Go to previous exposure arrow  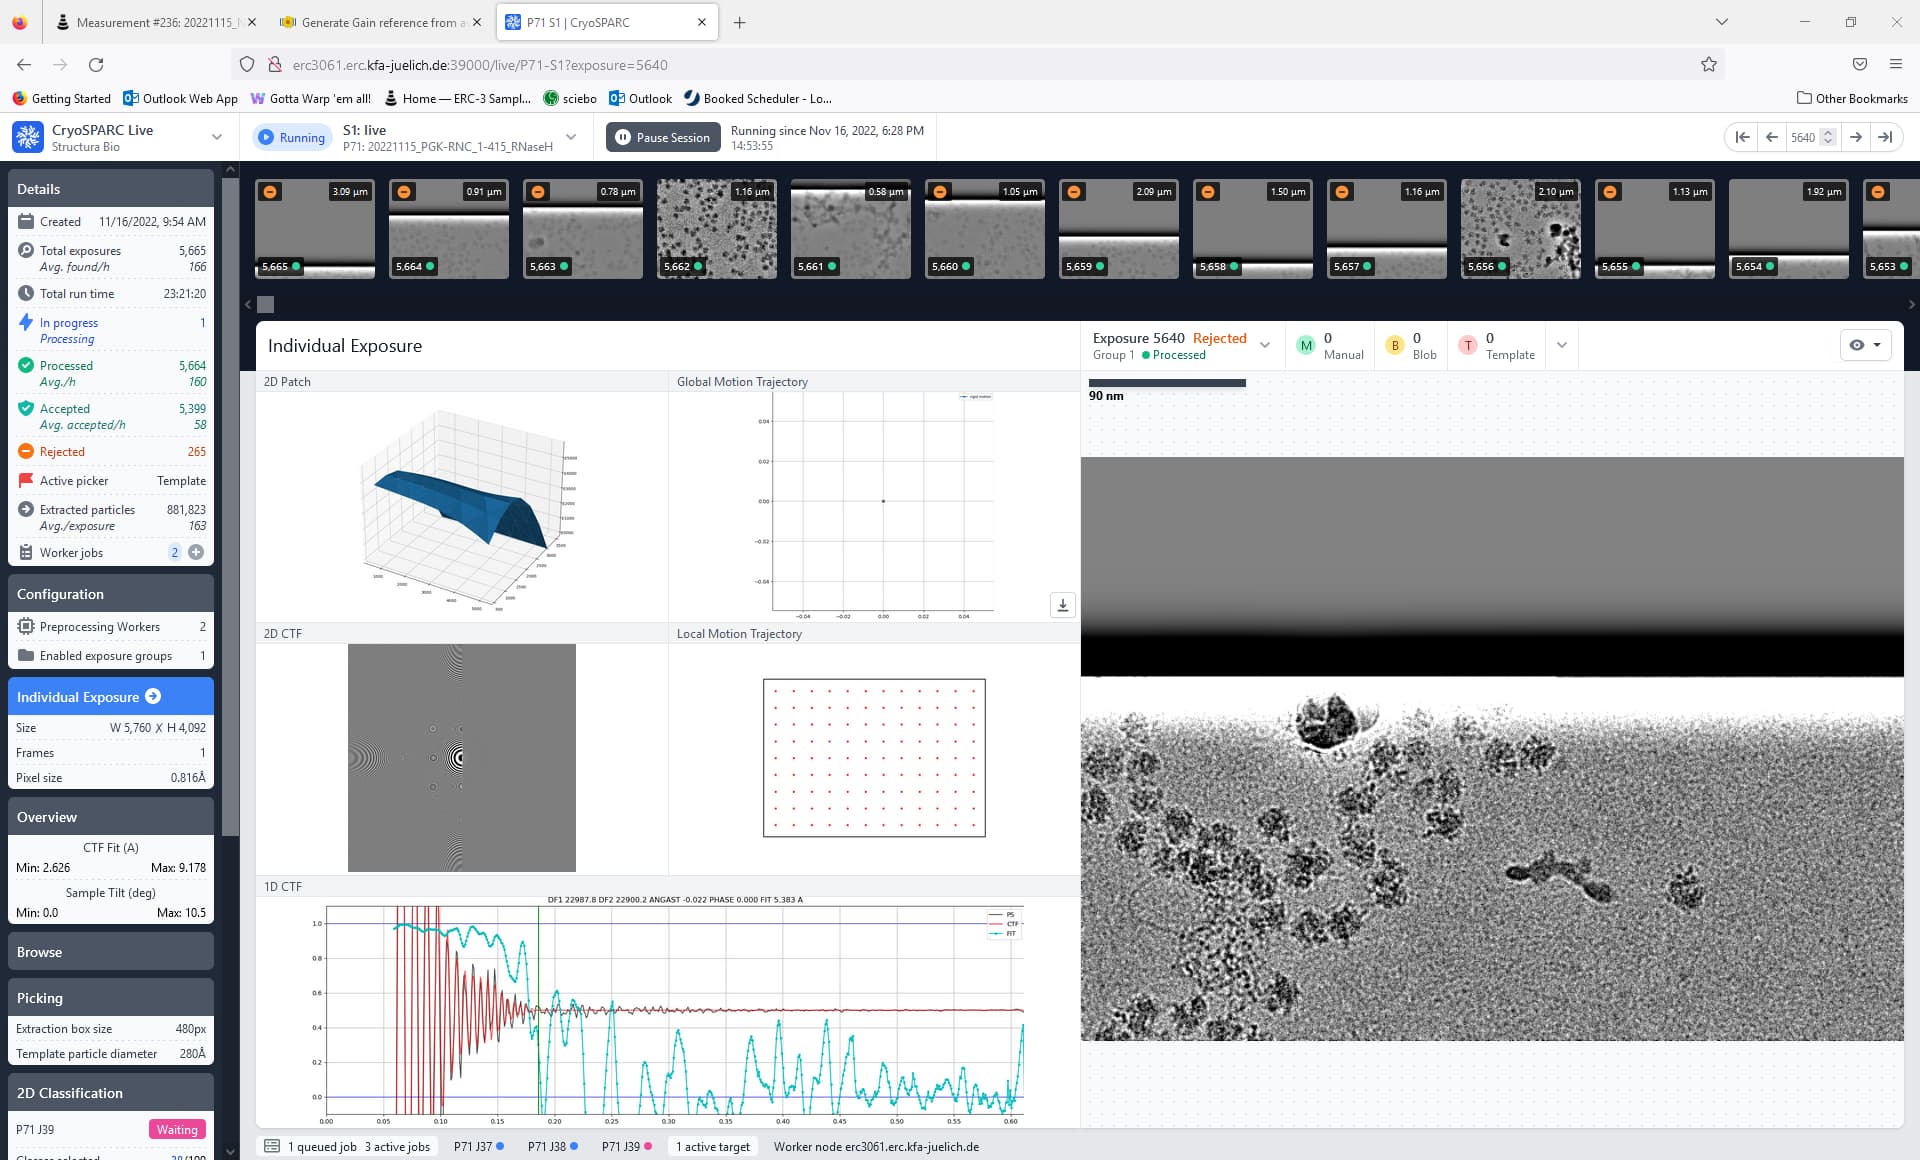point(1772,137)
